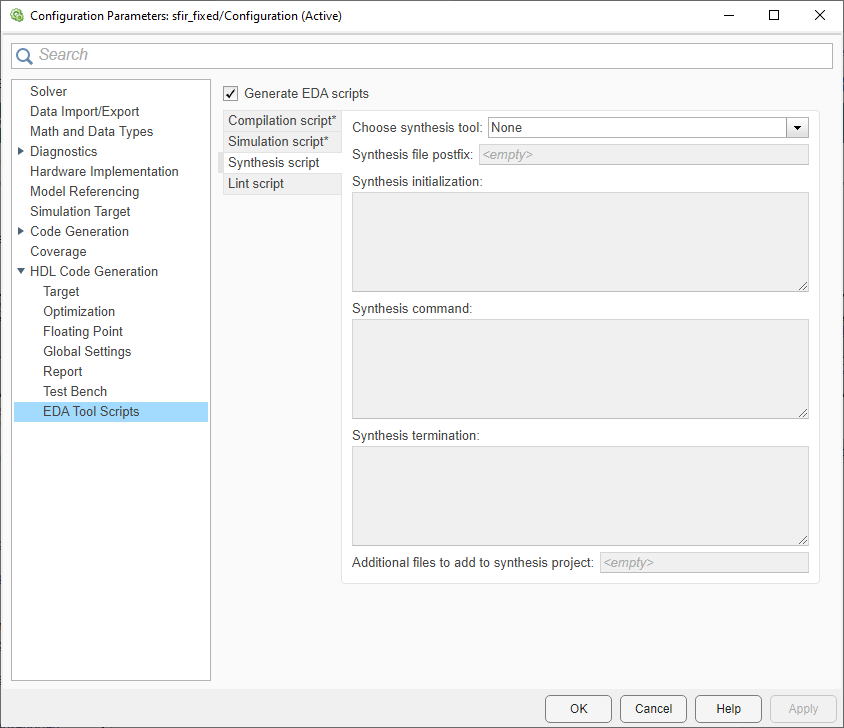Image resolution: width=844 pixels, height=728 pixels.
Task: Click the Simulink icon in the title bar
Action: click(15, 16)
